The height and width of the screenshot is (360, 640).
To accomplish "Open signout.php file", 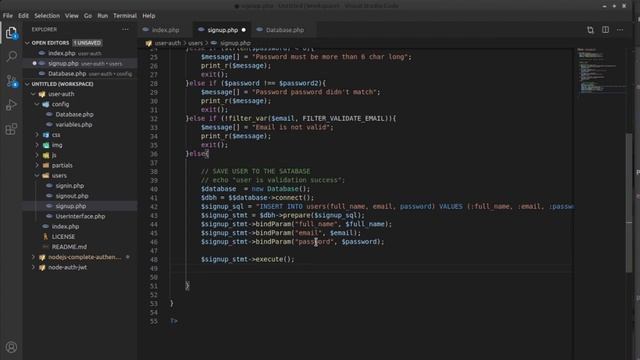I will click(x=80, y=196).
